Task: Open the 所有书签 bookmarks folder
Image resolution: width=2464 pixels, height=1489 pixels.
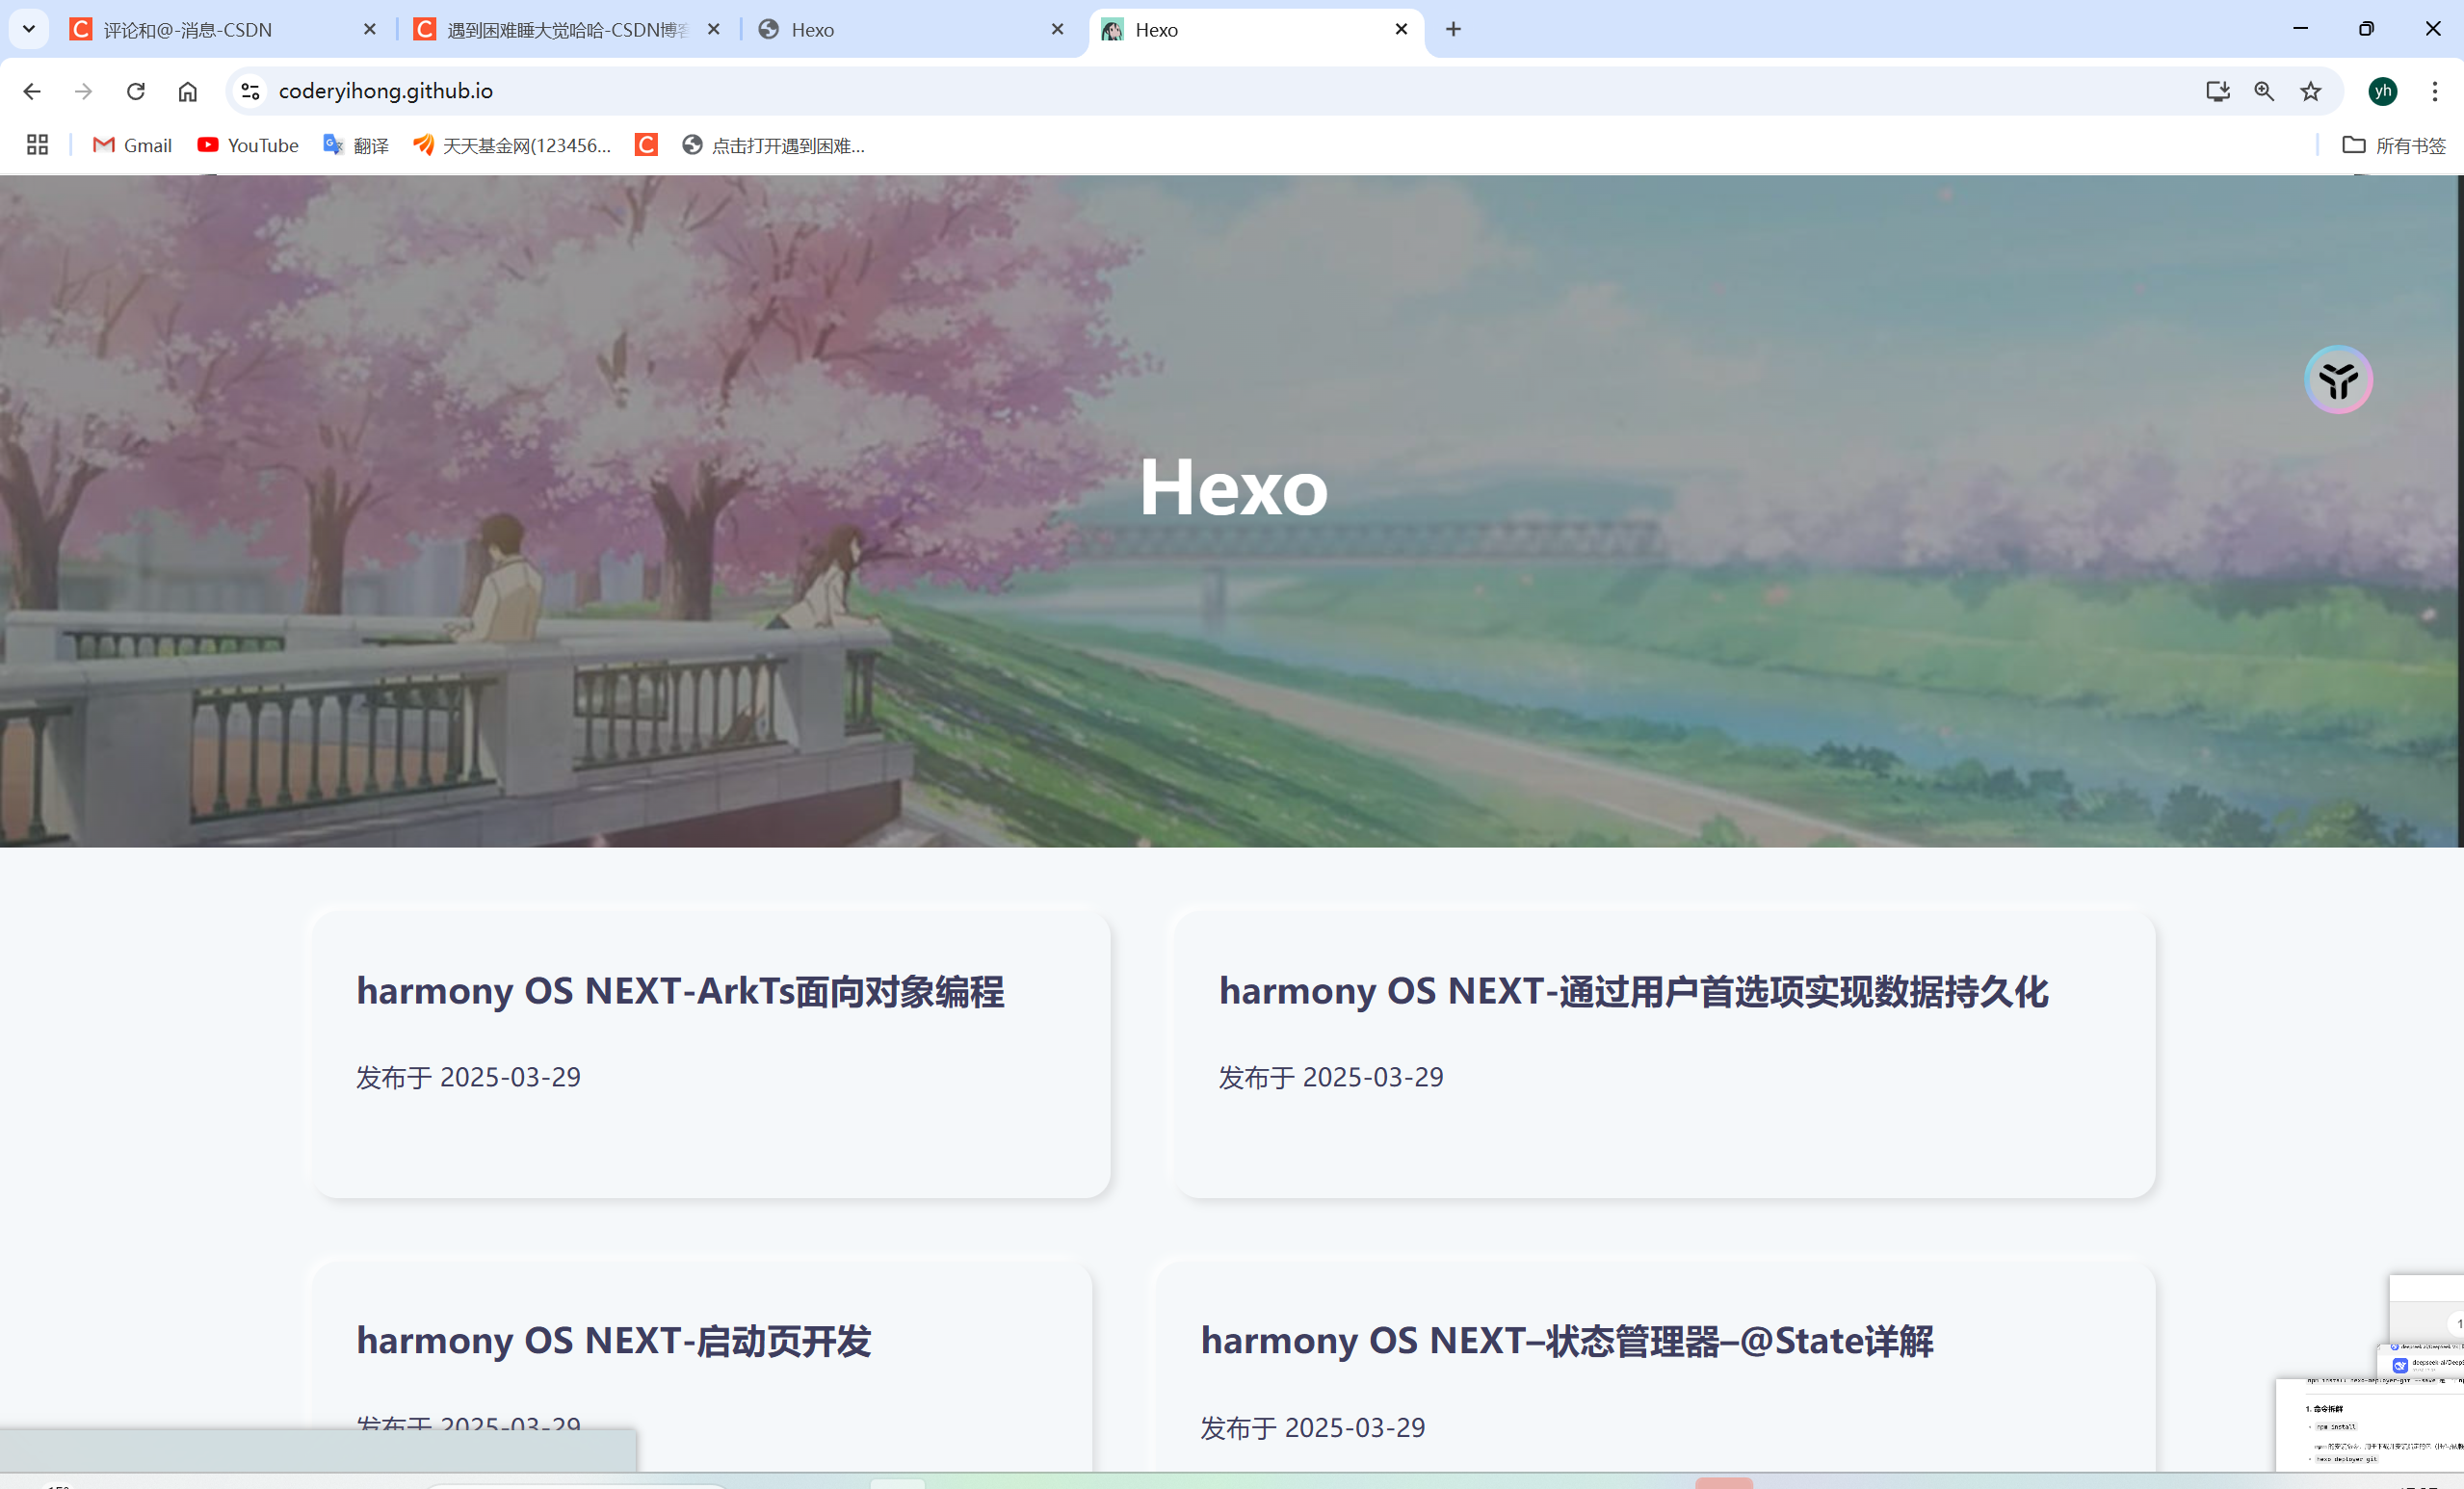Action: point(2394,145)
